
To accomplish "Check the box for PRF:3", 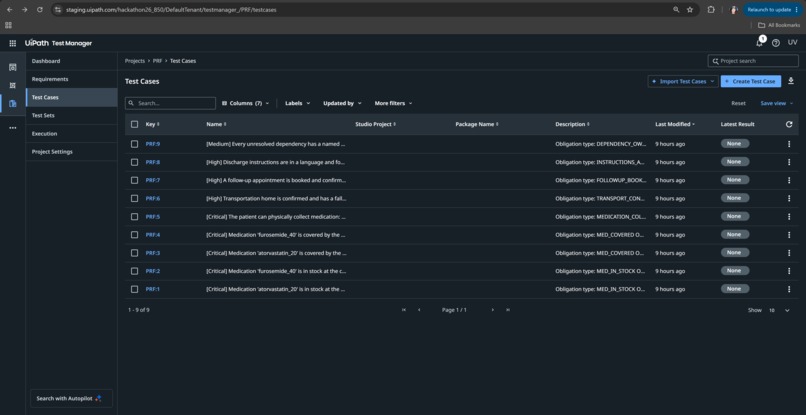I will point(134,253).
